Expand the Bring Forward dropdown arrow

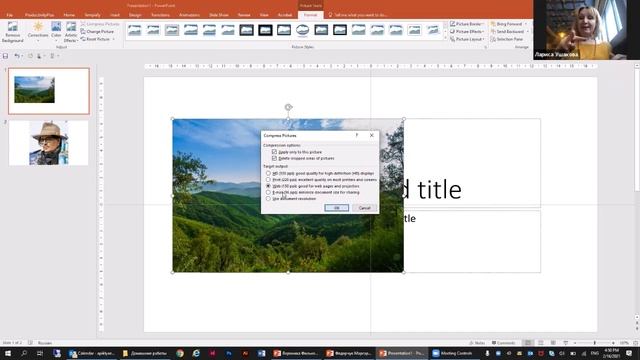point(526,24)
